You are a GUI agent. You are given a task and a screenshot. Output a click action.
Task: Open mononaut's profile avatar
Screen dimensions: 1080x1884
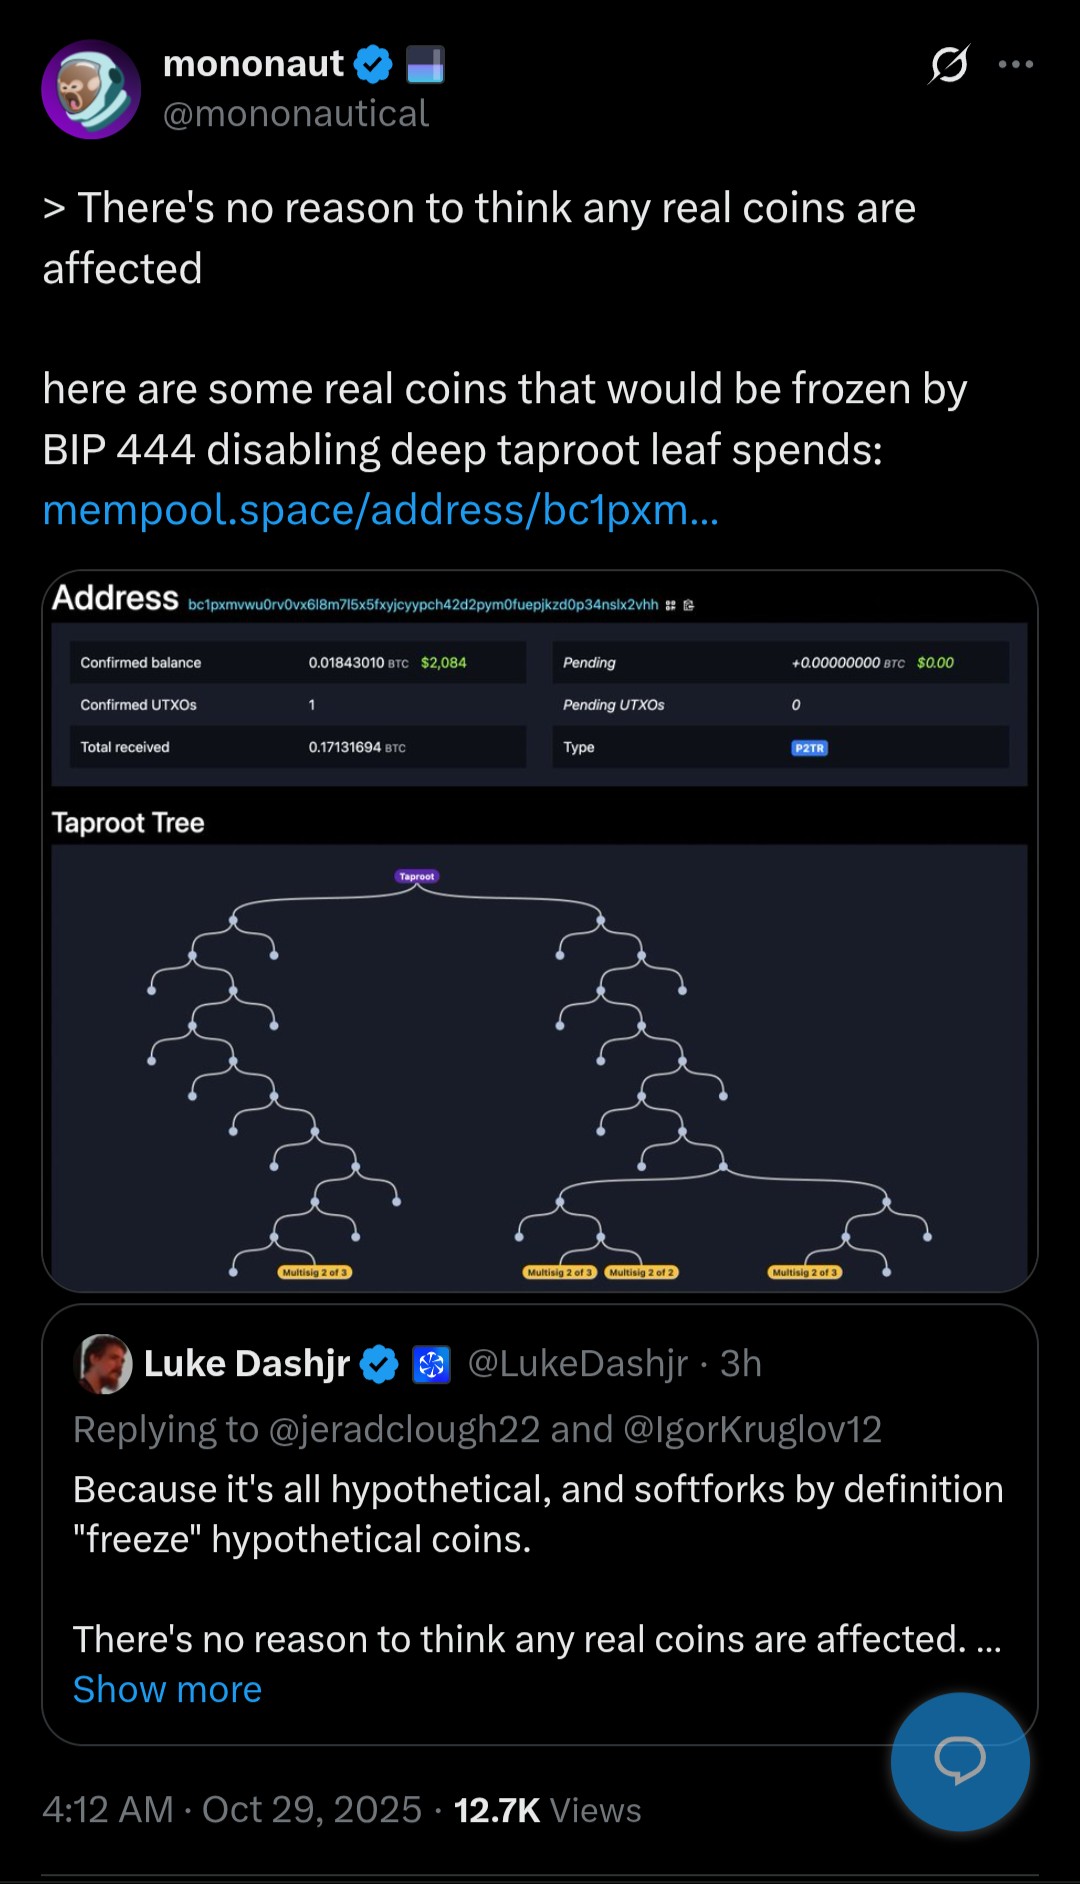click(x=91, y=89)
